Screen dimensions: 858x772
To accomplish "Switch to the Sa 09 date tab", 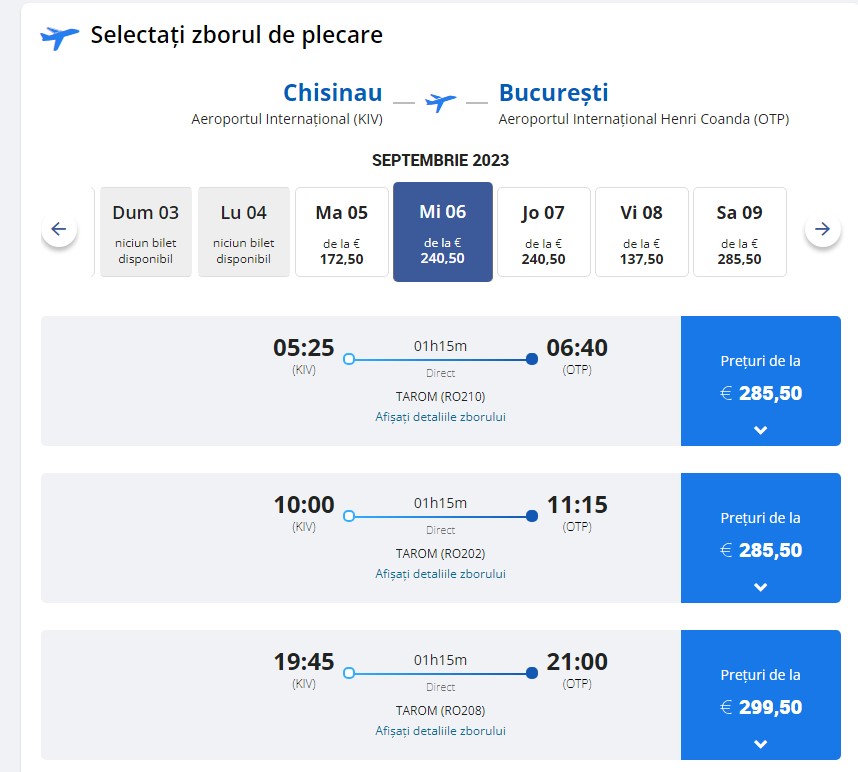I will tap(740, 231).
